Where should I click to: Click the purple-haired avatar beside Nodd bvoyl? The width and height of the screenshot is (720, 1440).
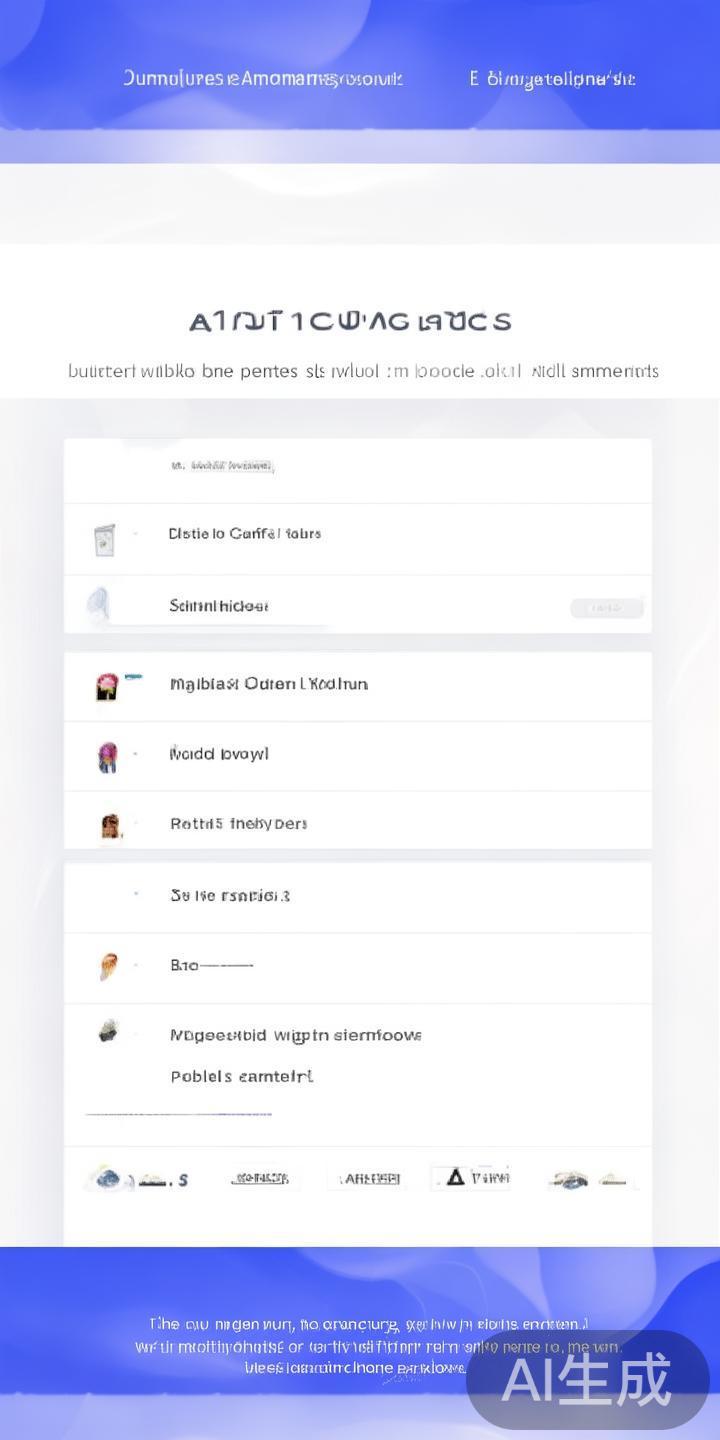[107, 757]
